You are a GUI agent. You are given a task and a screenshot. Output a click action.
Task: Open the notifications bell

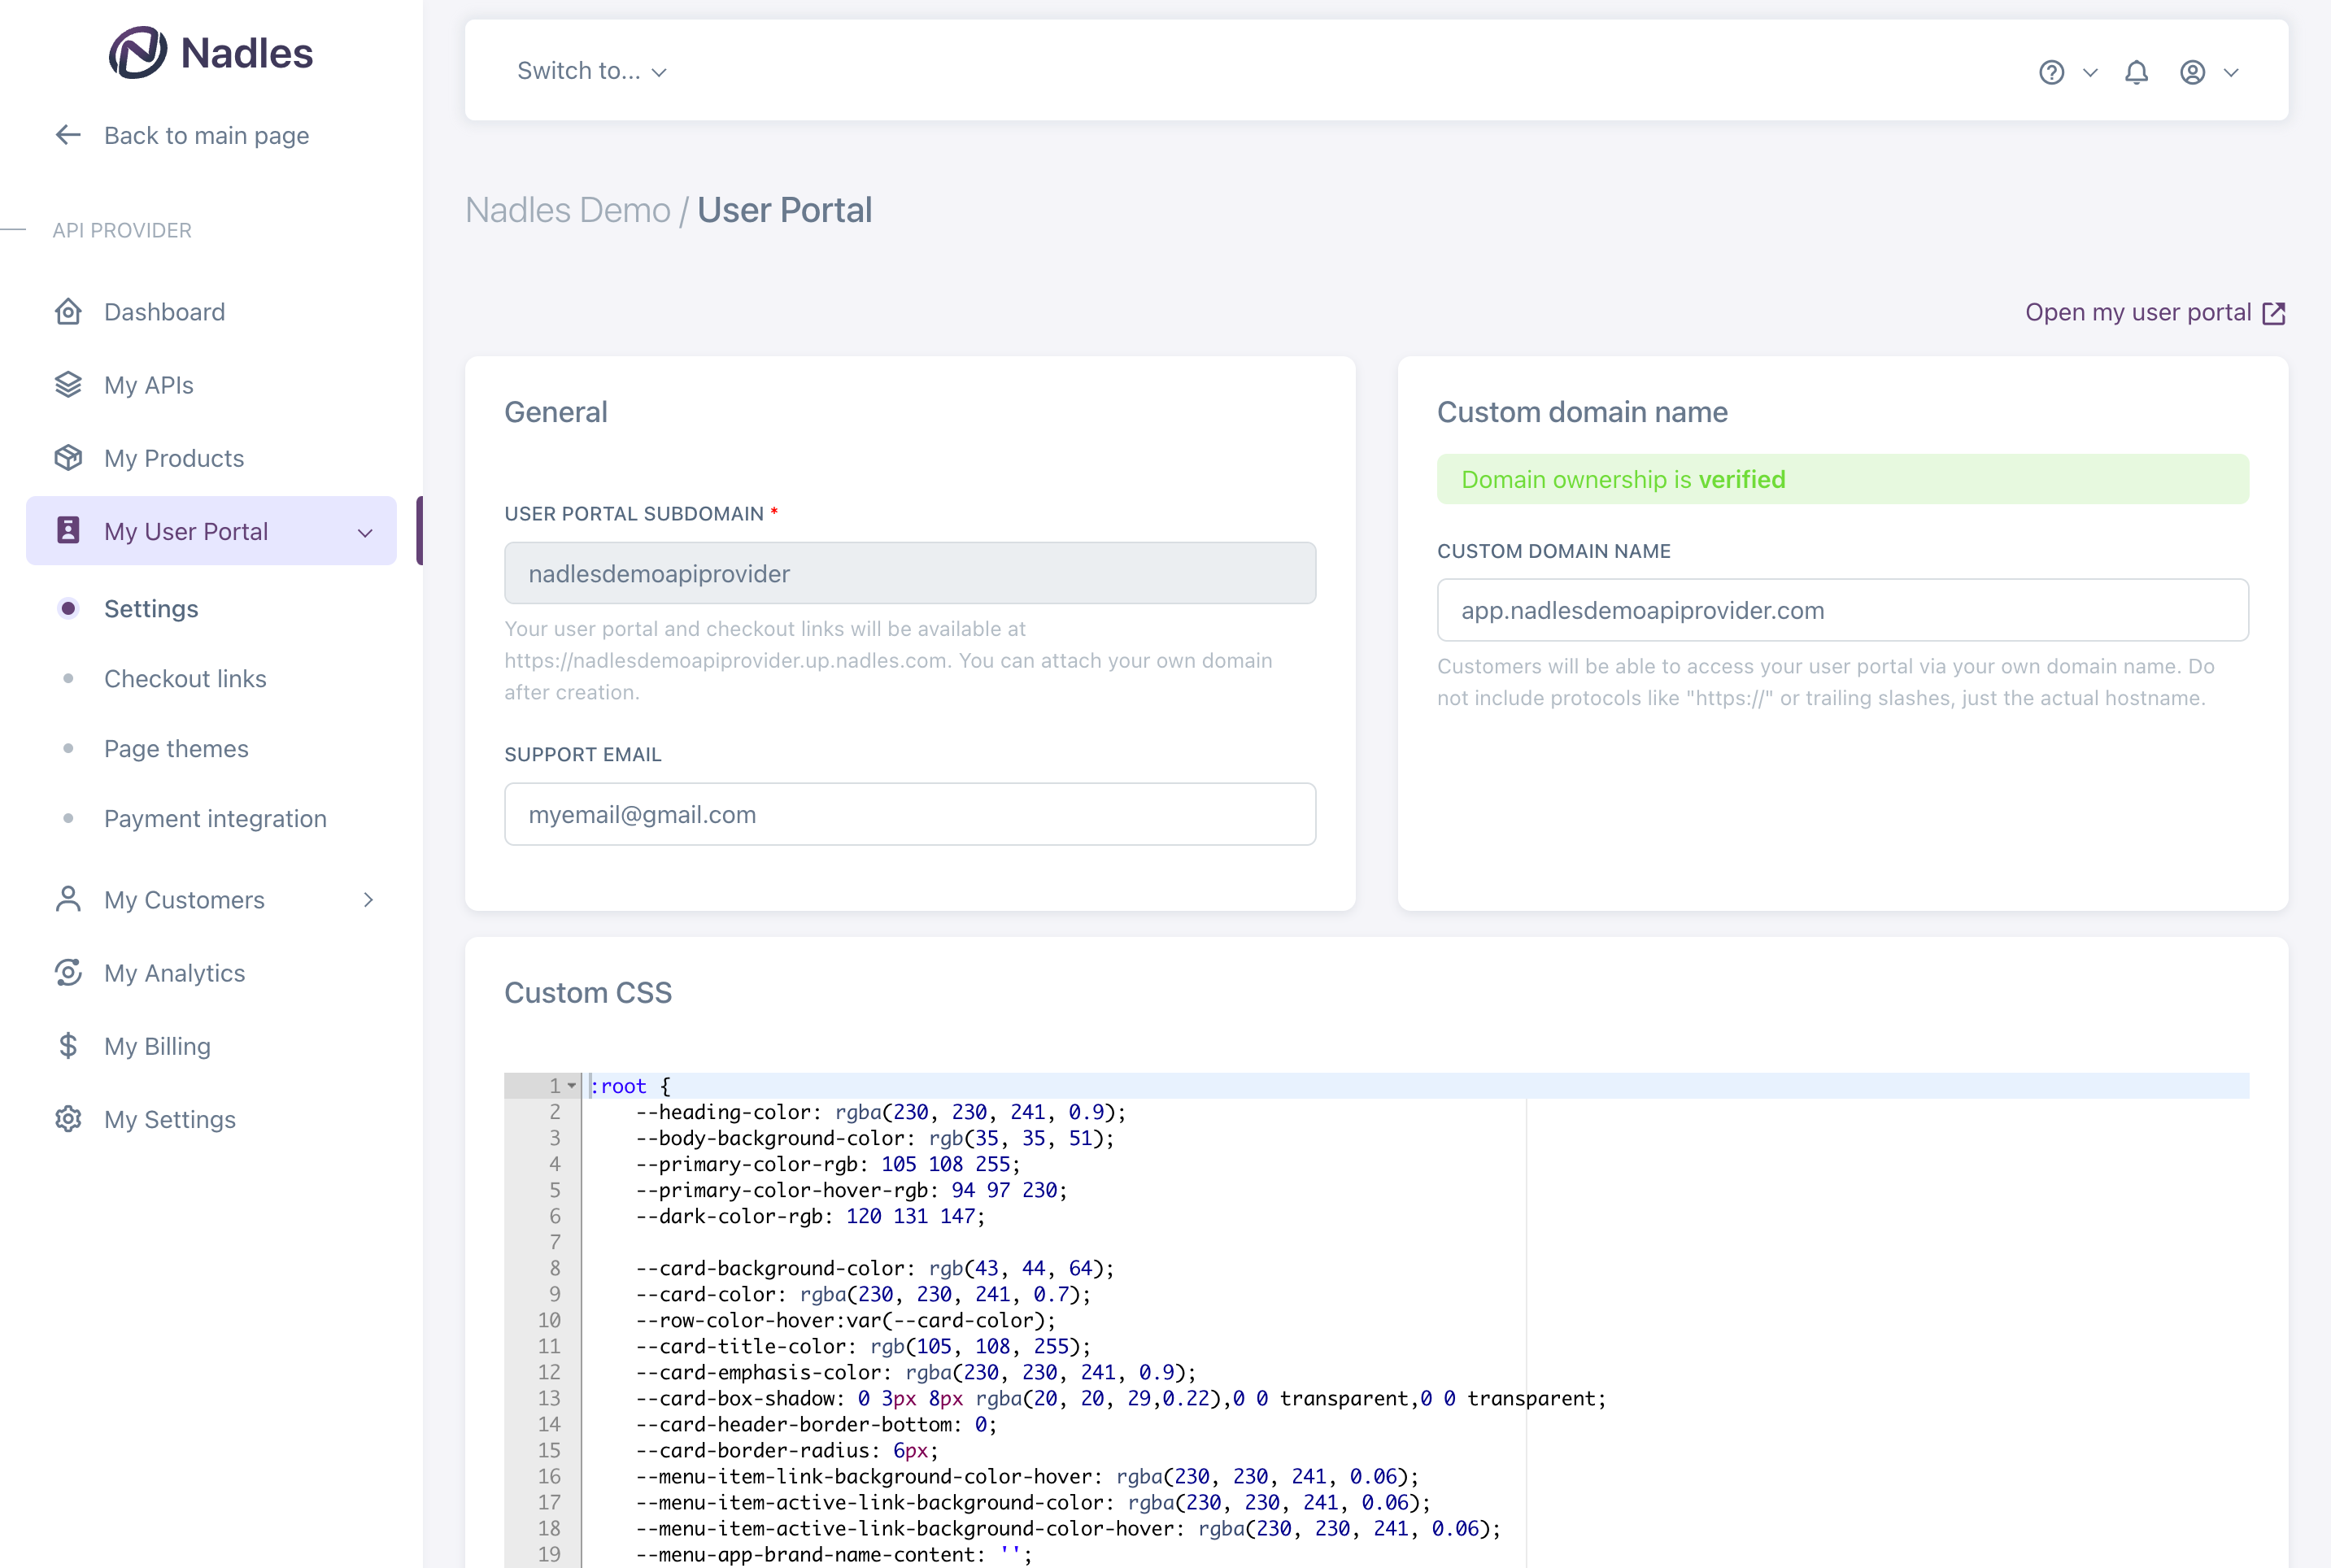(2136, 72)
